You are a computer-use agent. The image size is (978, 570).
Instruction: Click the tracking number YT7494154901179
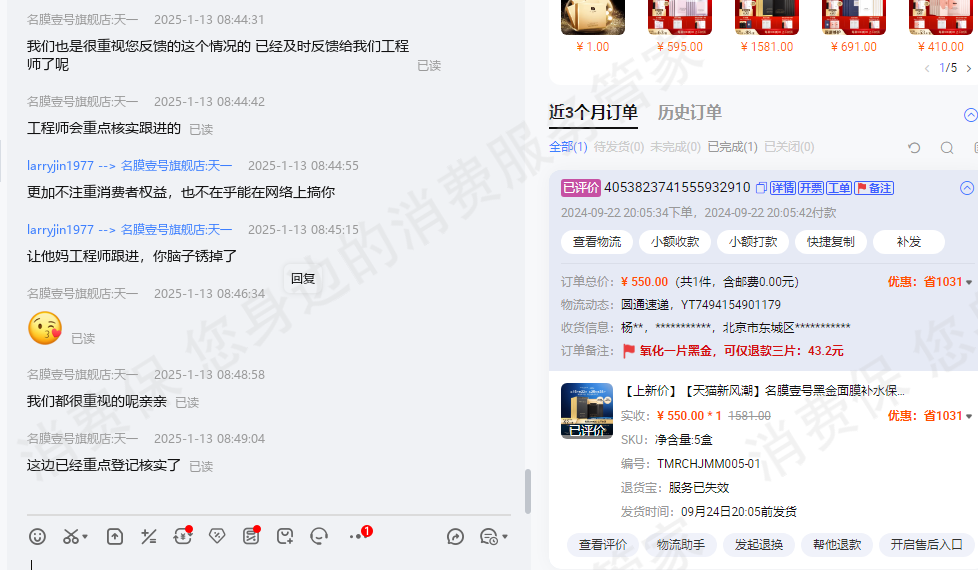[730, 305]
